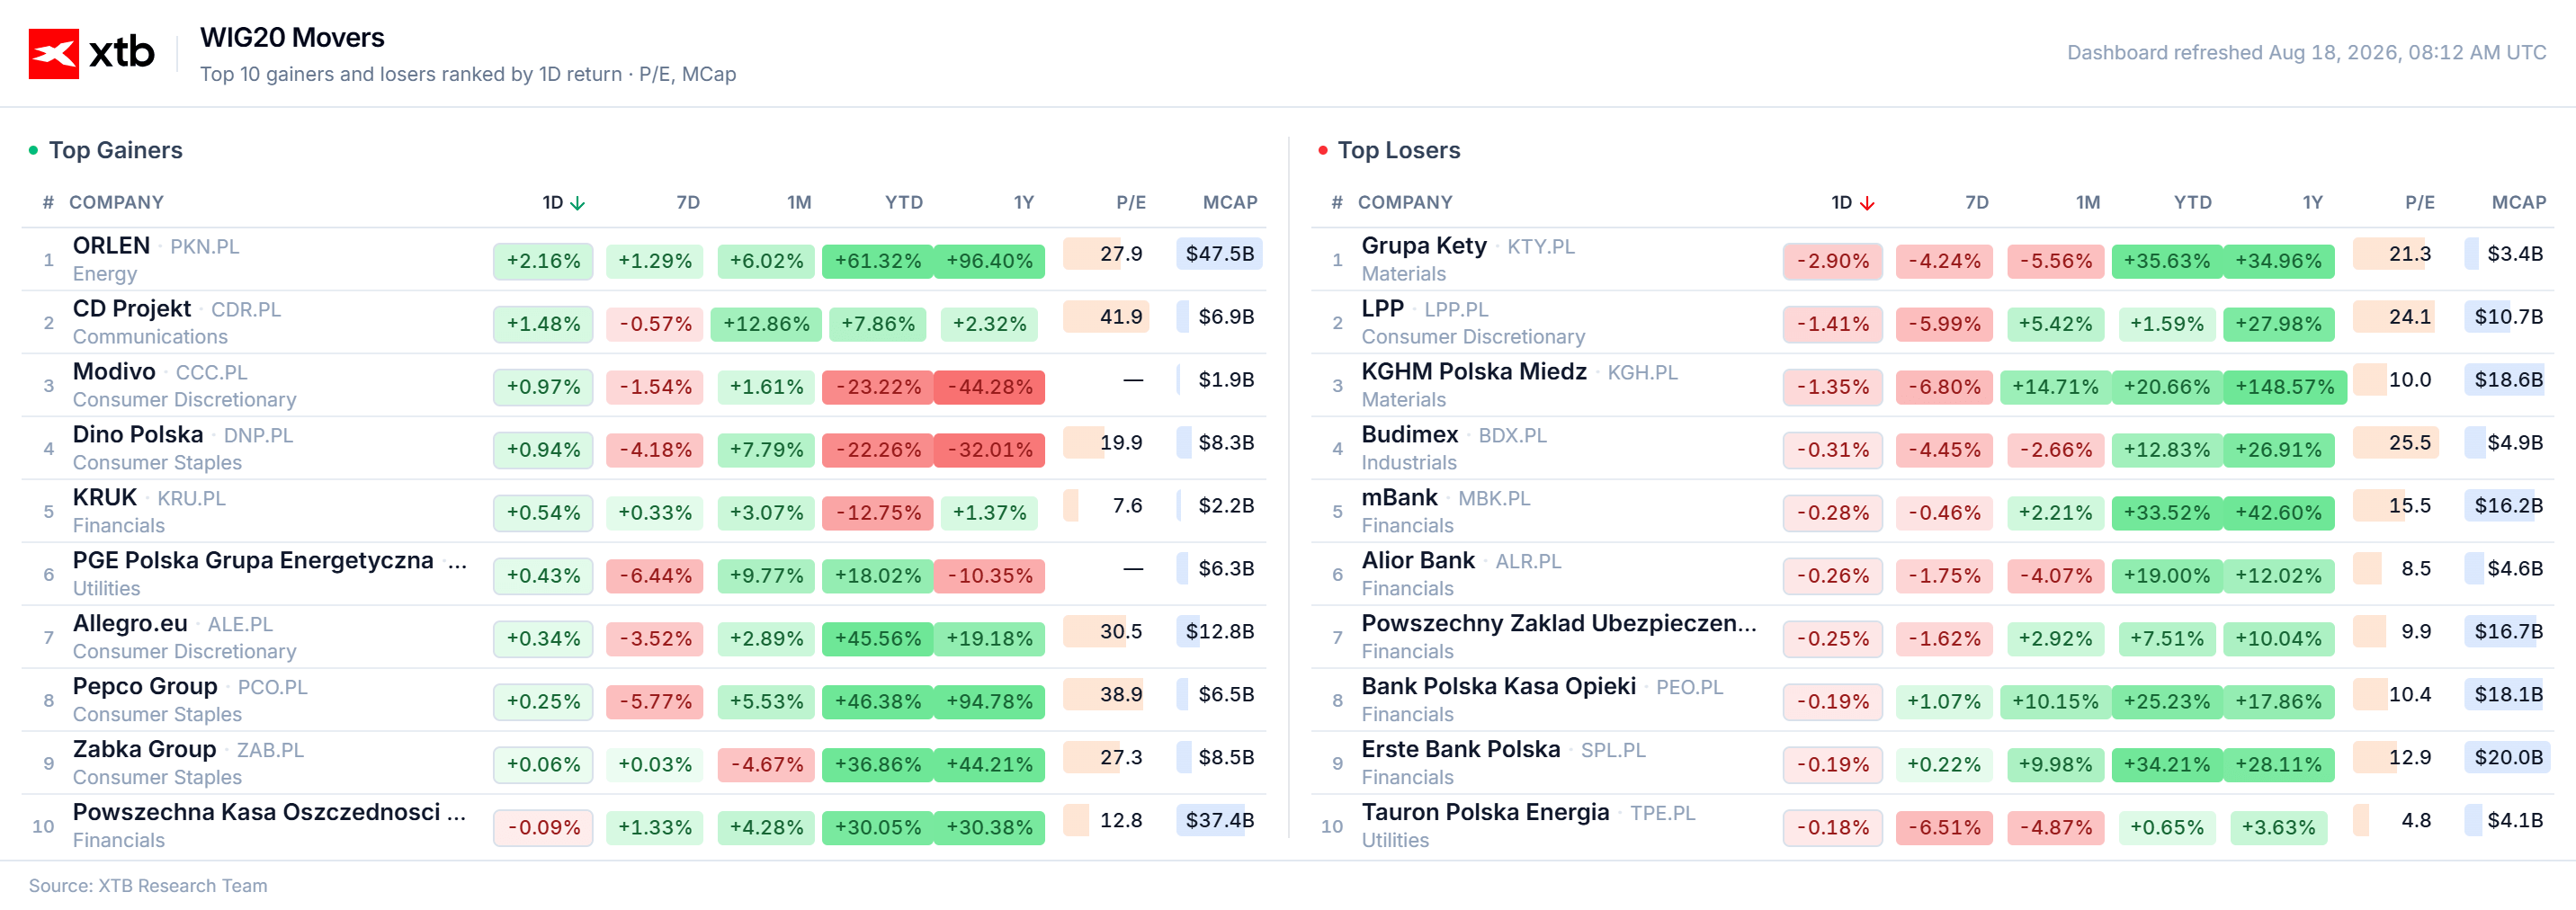Image resolution: width=2576 pixels, height=910 pixels.
Task: Click the red Top Losers dot
Action: pos(1323,150)
